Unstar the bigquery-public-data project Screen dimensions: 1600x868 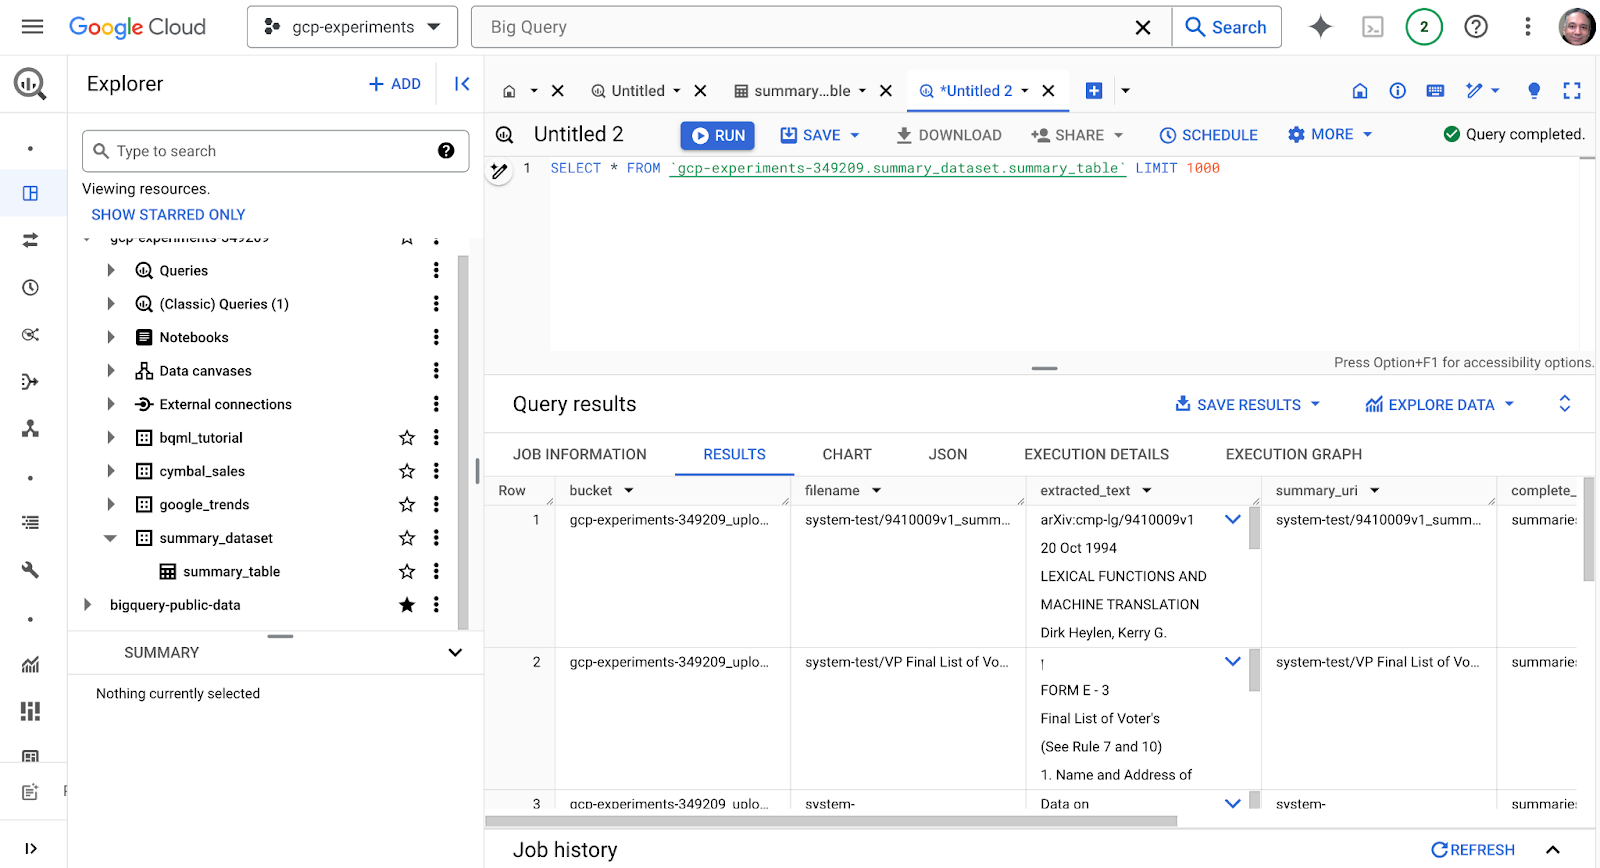pyautogui.click(x=407, y=605)
